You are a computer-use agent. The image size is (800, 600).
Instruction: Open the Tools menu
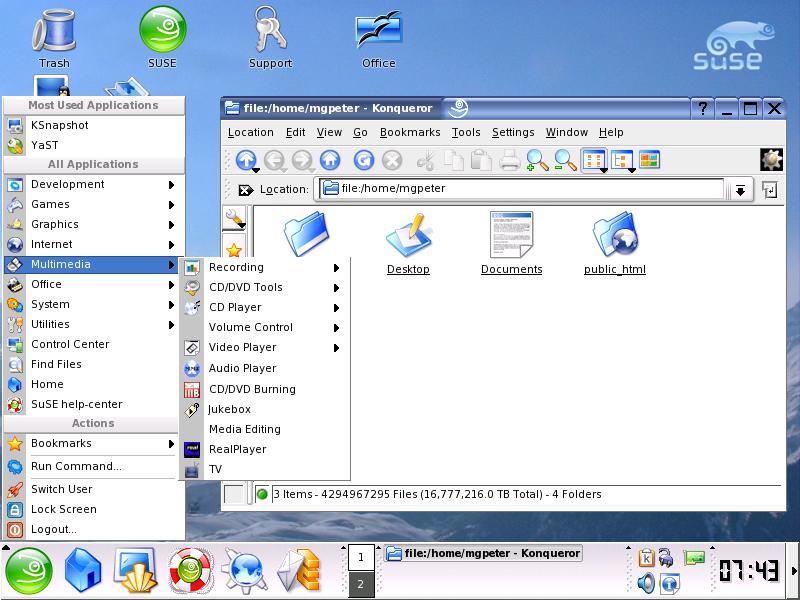click(466, 132)
